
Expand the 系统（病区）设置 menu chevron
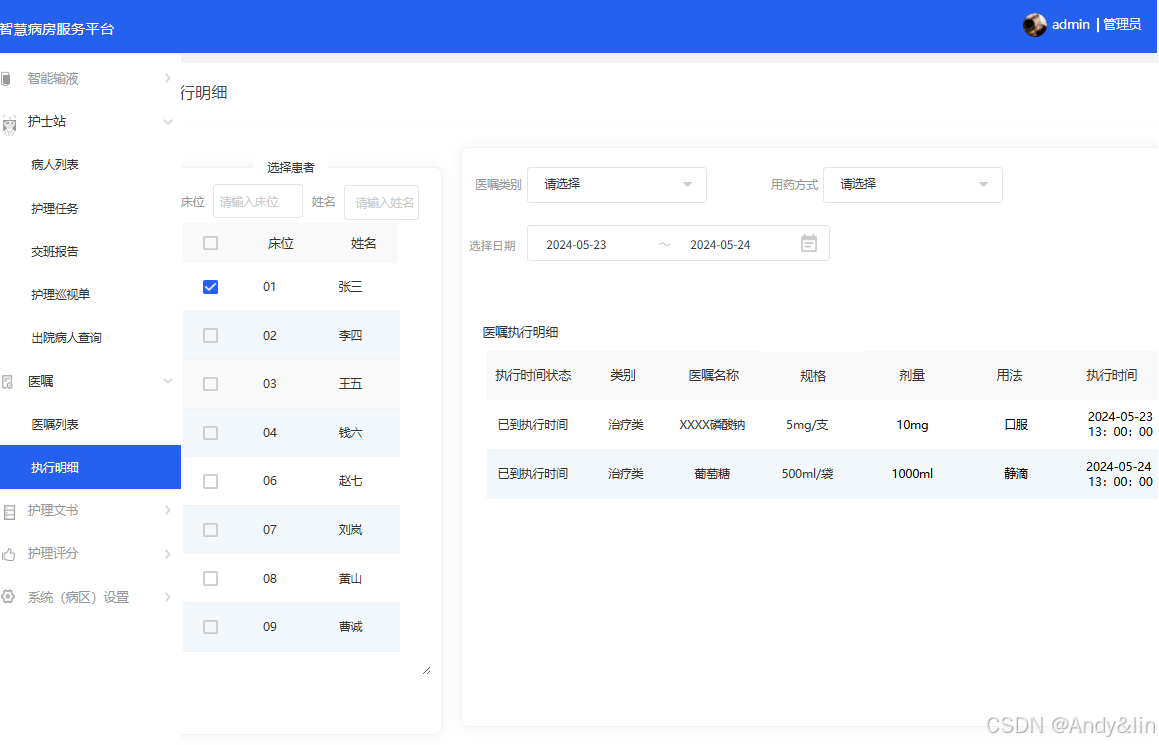[x=168, y=596]
